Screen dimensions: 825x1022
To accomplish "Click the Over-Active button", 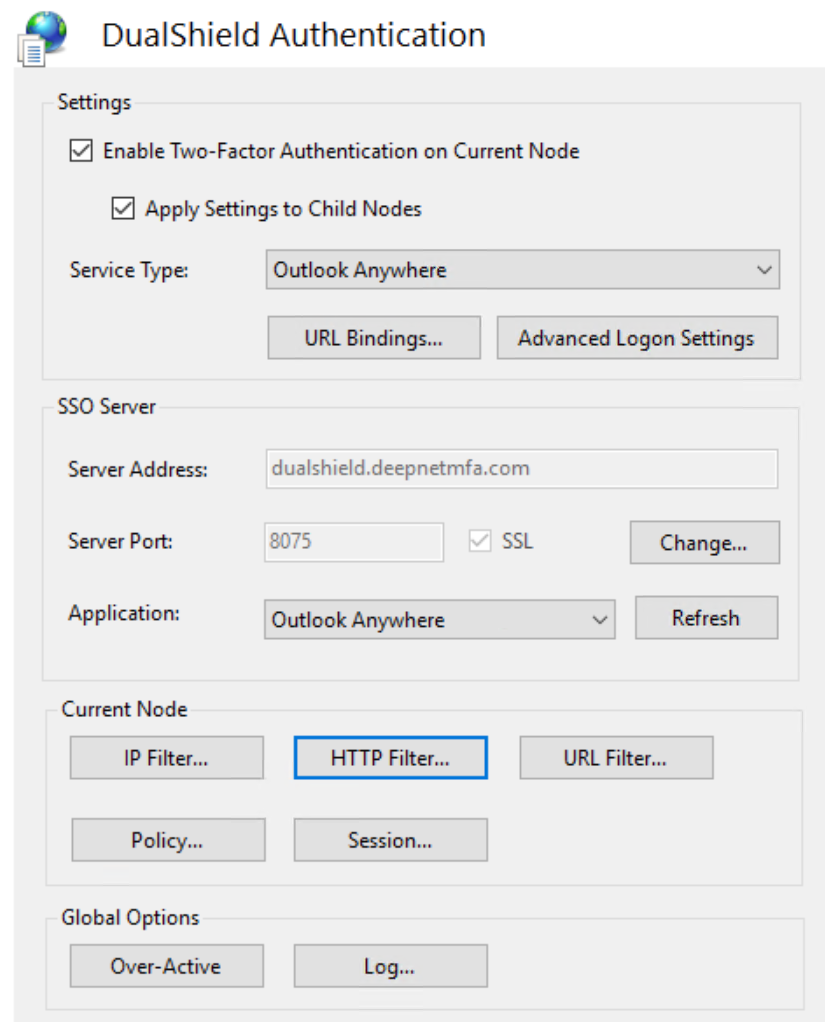I will pyautogui.click(x=166, y=967).
